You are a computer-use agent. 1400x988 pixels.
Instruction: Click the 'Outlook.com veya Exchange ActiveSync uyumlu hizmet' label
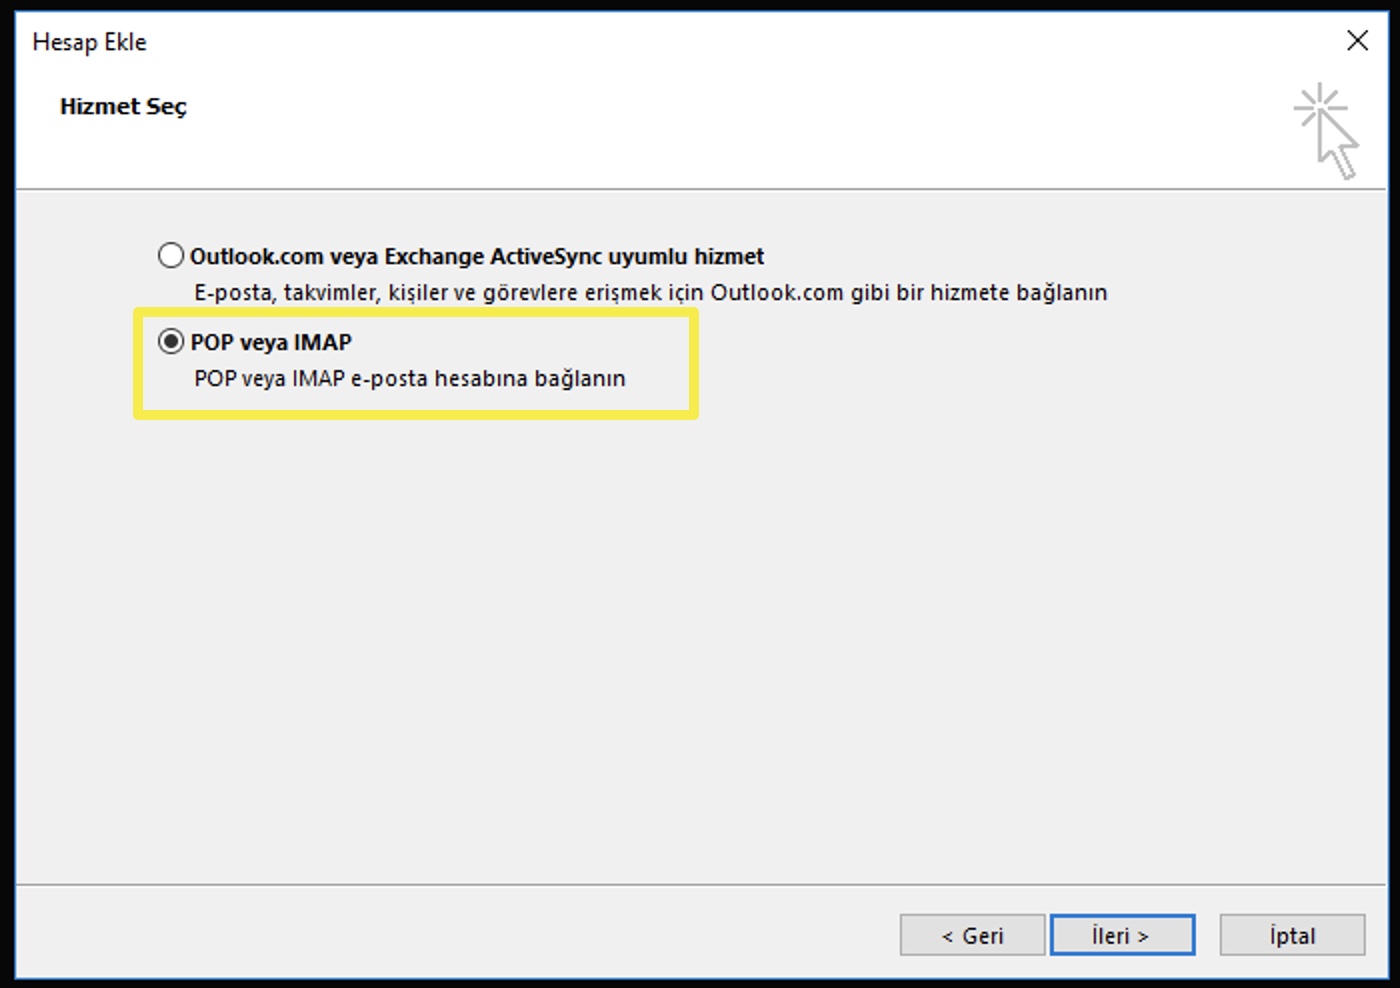coord(476,257)
